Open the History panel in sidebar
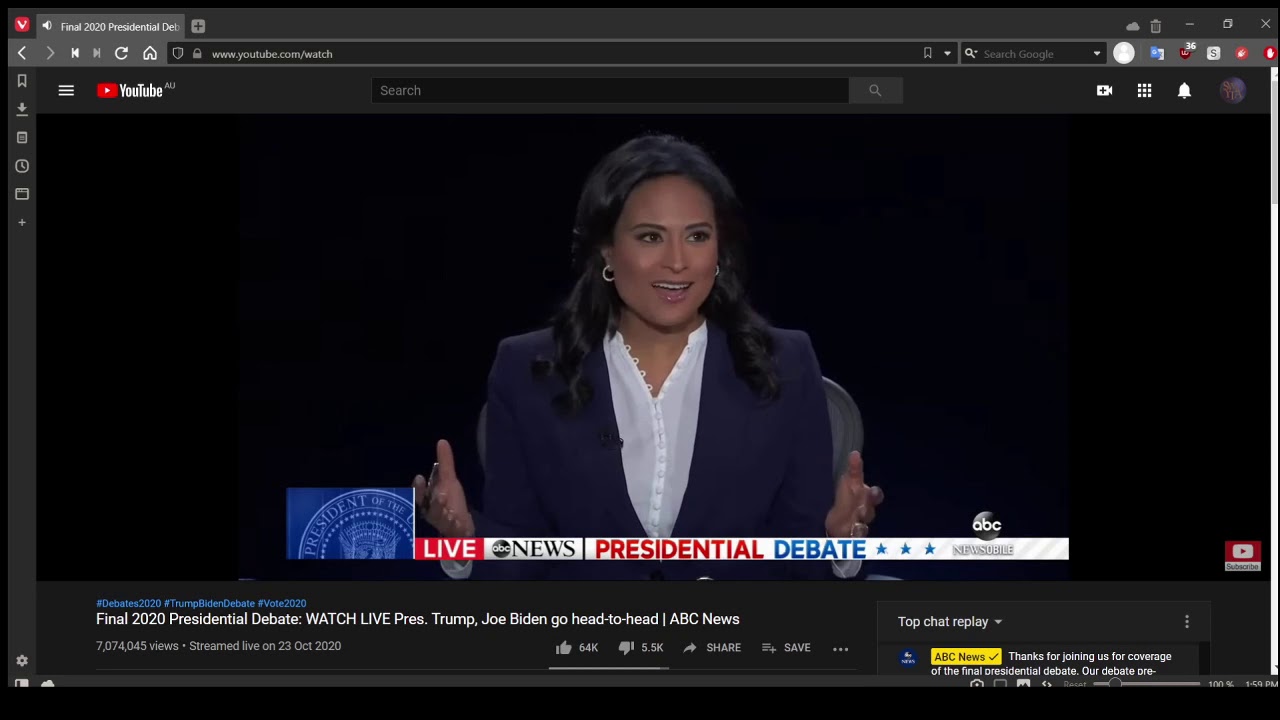This screenshot has width=1280, height=720. 22,166
